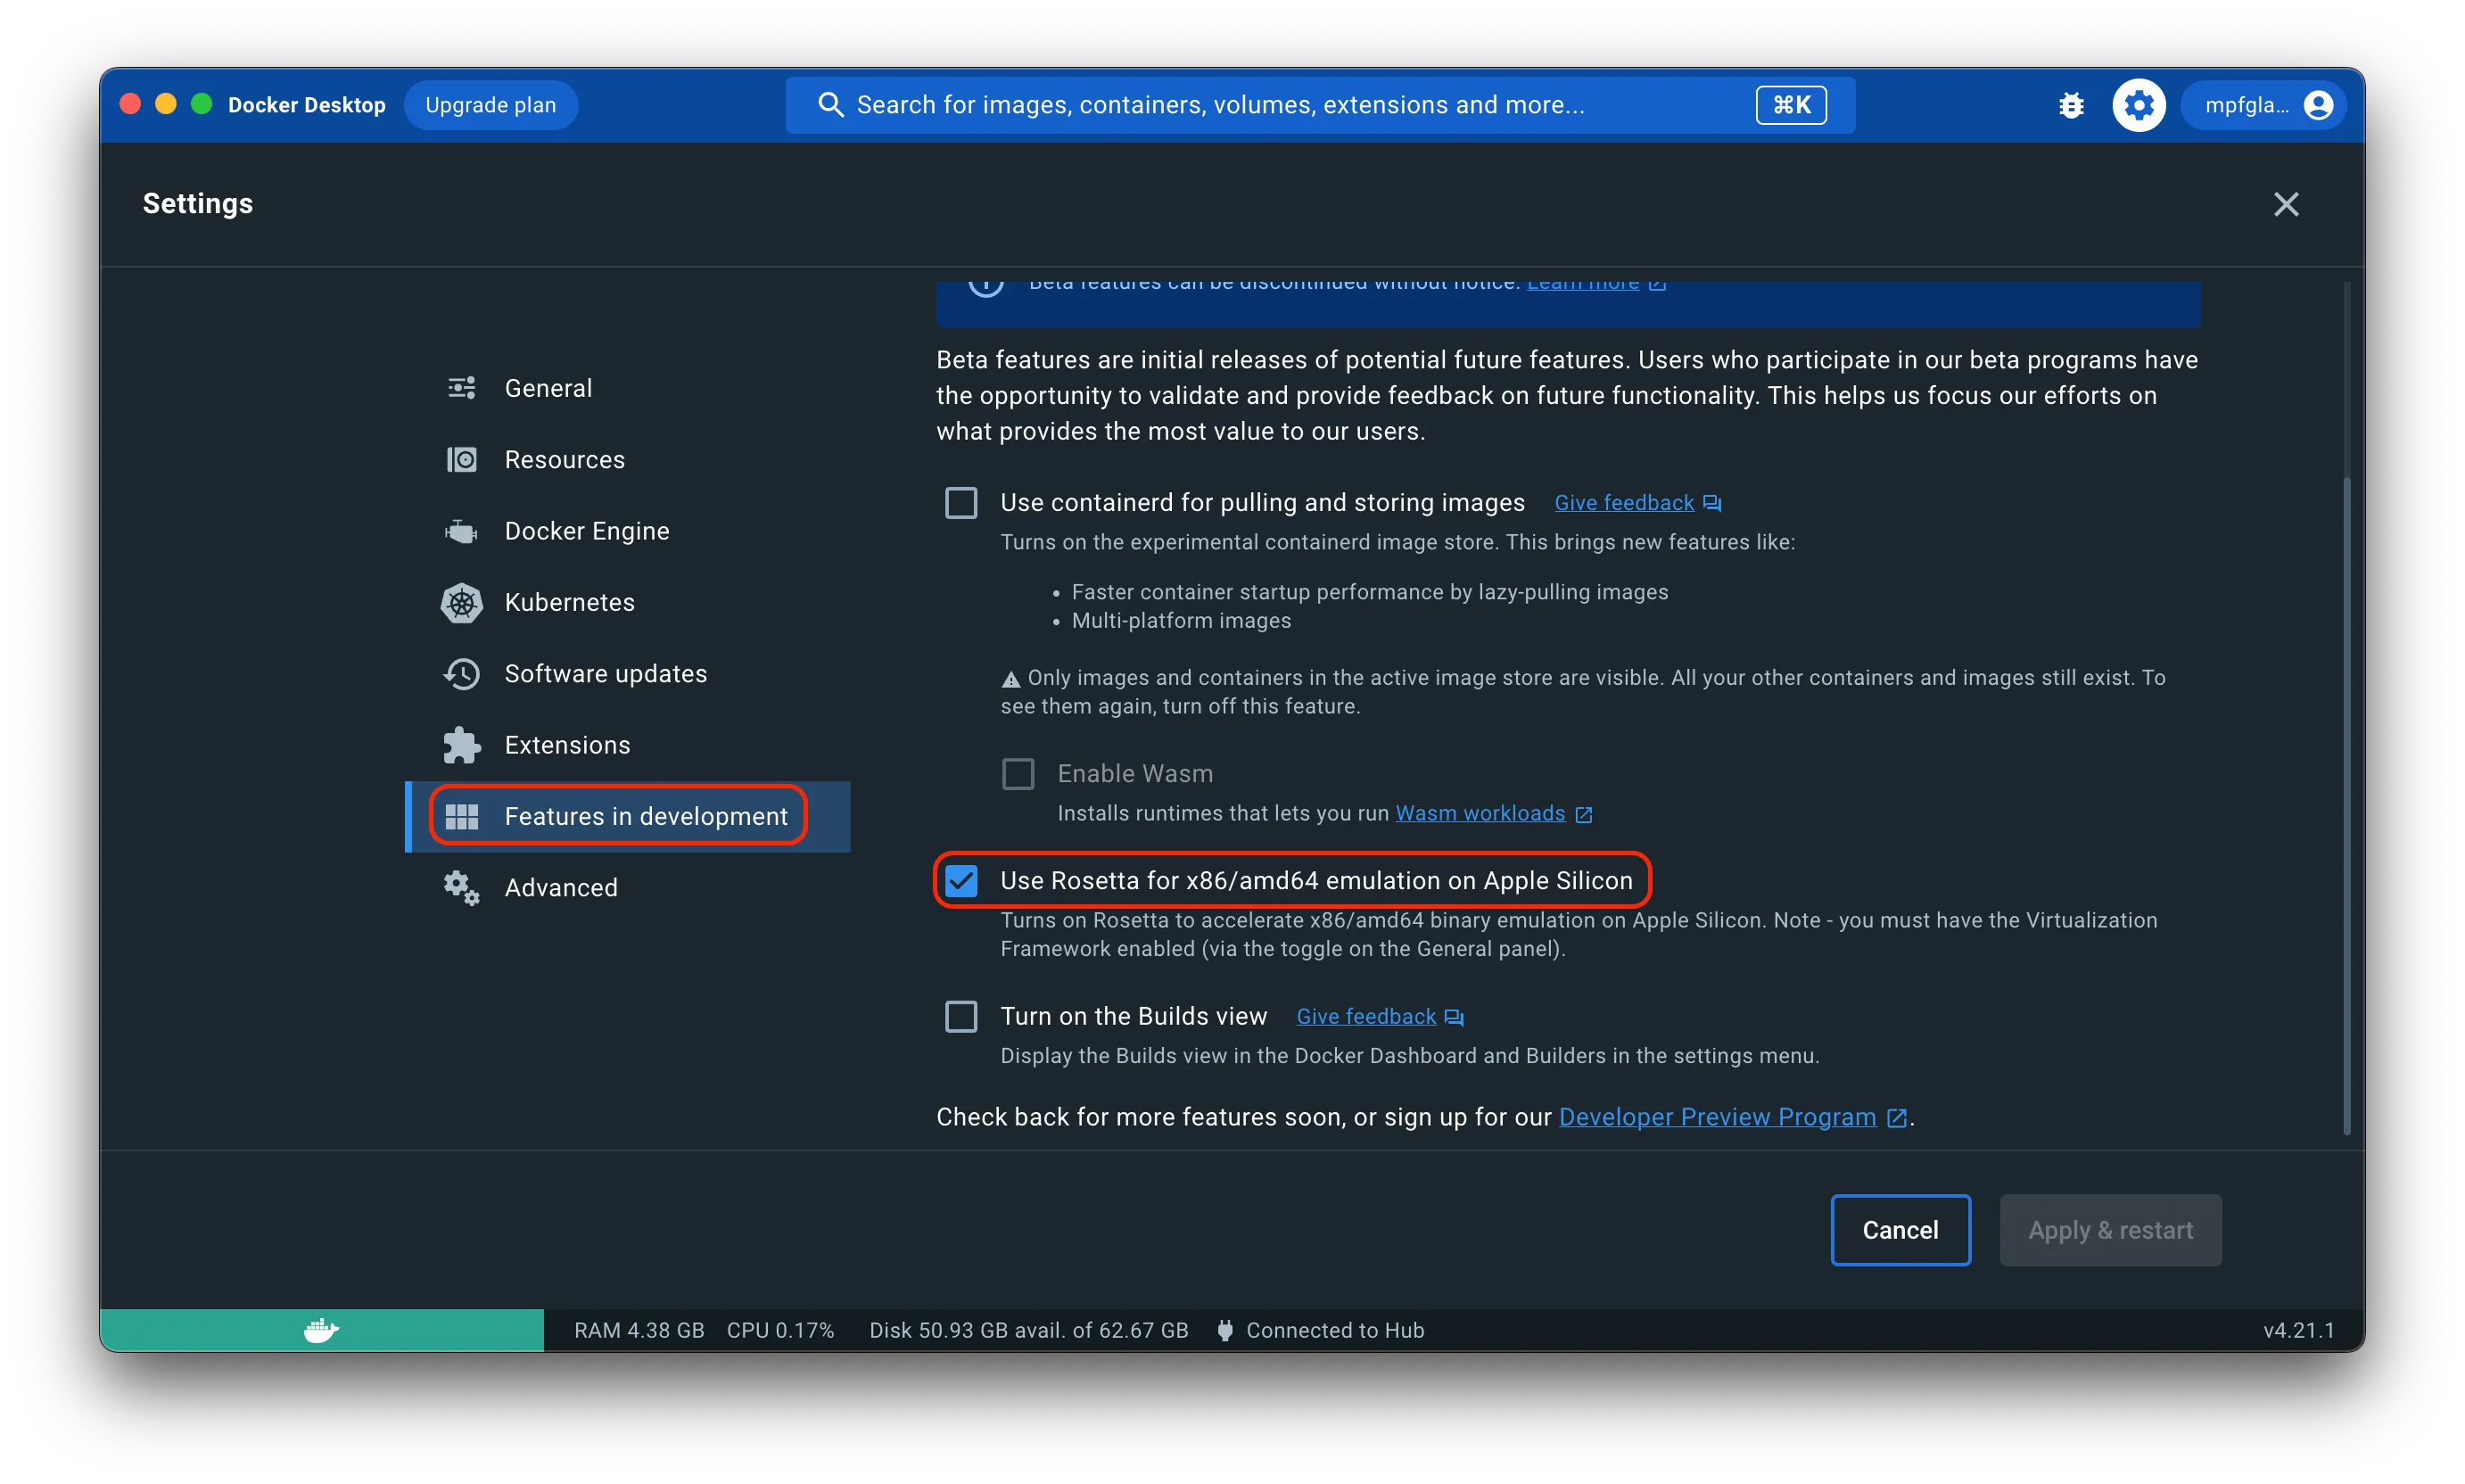This screenshot has width=2465, height=1484.
Task: Open Advanced settings via gear icon
Action: [461, 887]
